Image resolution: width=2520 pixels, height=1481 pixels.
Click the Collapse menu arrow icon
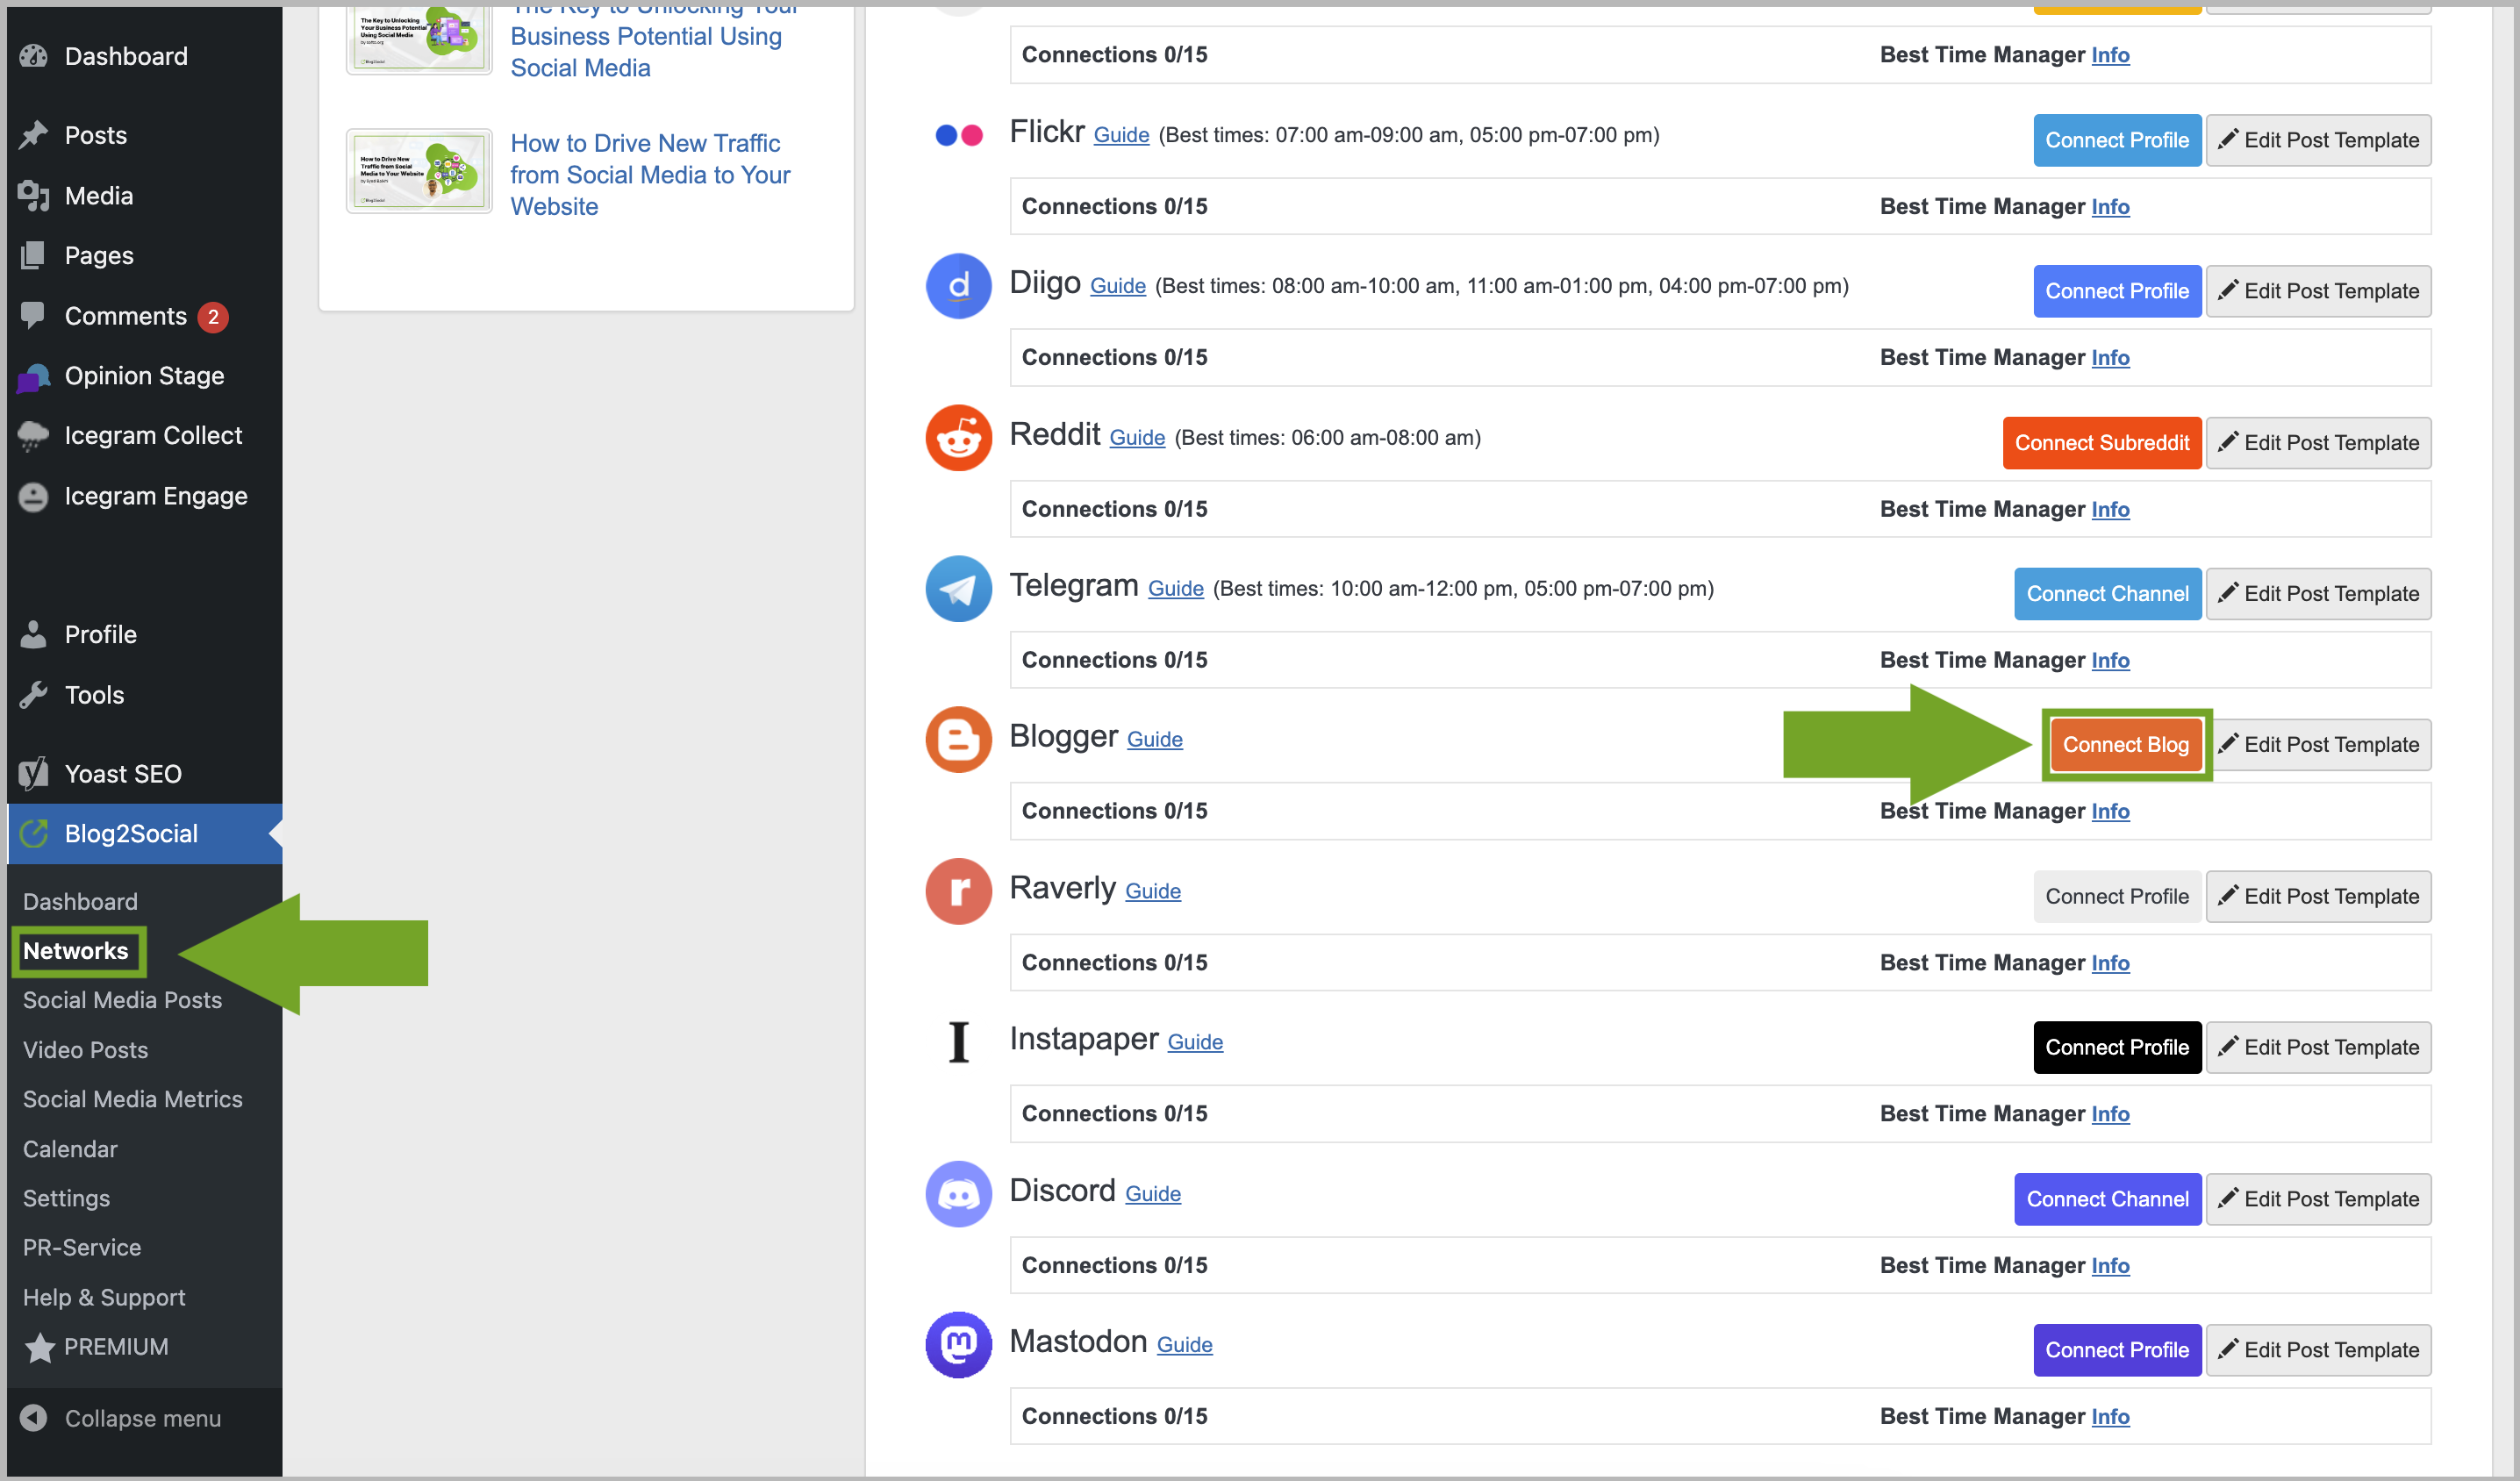33,1418
